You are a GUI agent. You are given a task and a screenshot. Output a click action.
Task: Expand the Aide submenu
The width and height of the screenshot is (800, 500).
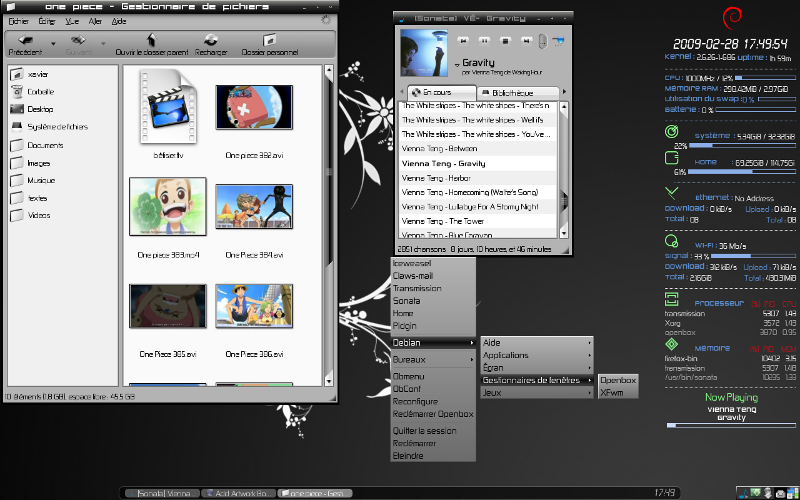[x=537, y=343]
